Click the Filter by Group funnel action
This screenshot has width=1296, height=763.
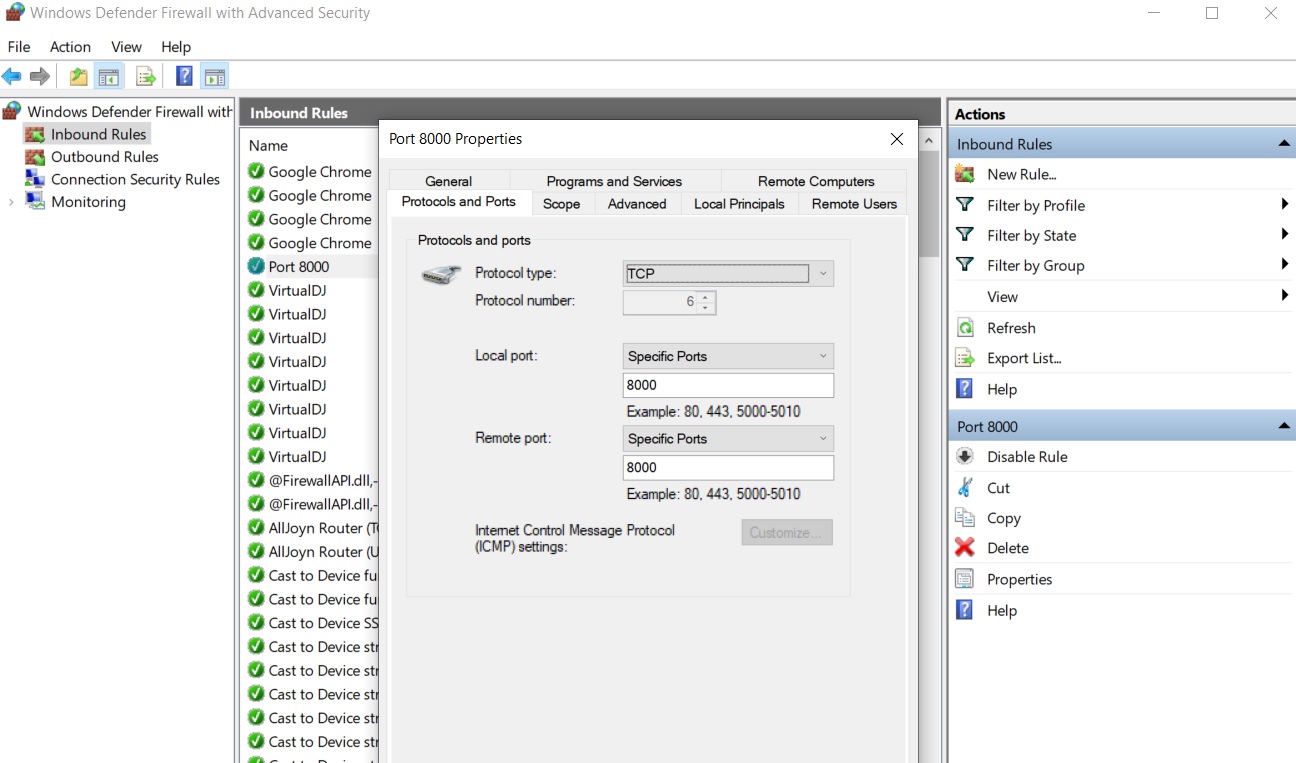pos(1035,266)
